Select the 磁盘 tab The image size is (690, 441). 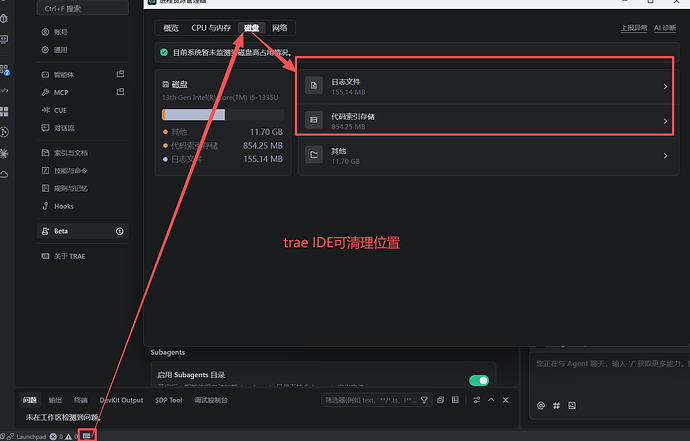(x=252, y=28)
